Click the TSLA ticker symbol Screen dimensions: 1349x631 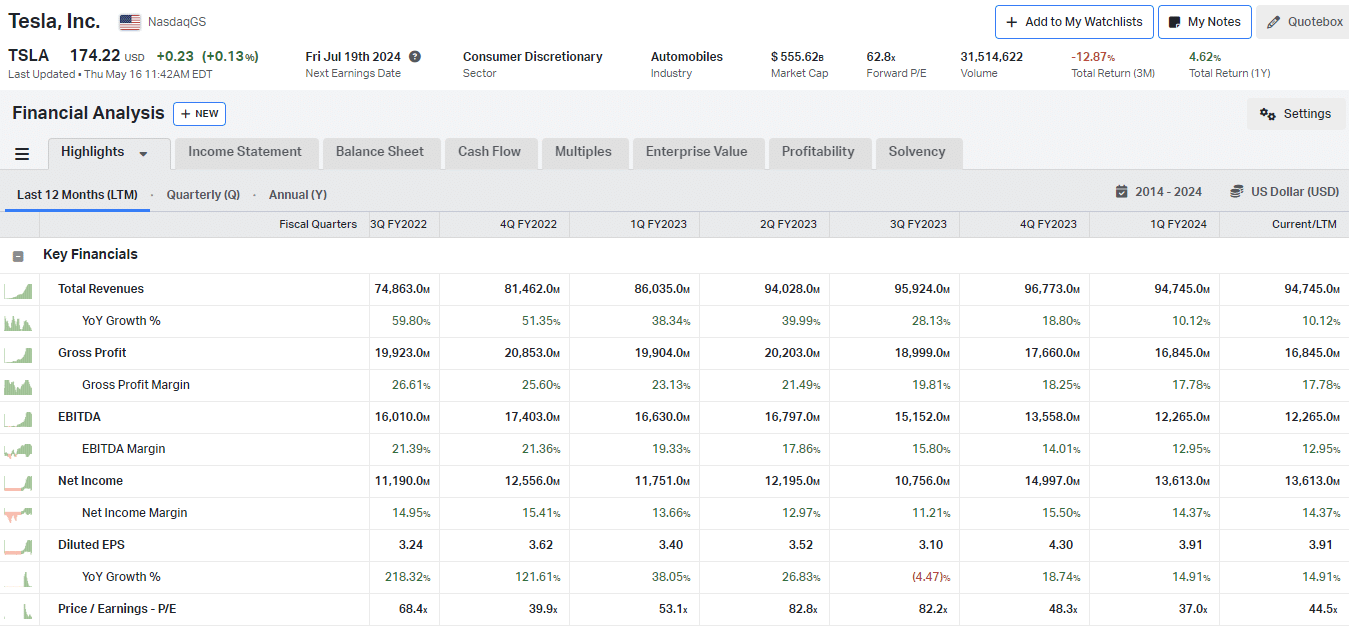[29, 56]
